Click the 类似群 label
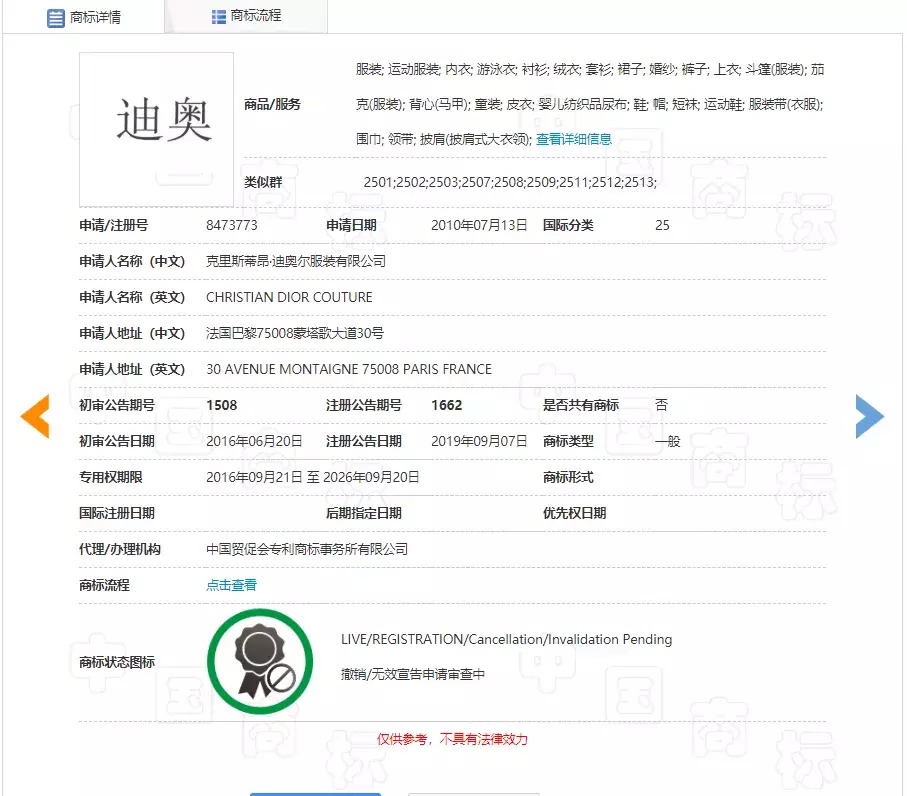This screenshot has height=796, width=907. (x=263, y=182)
